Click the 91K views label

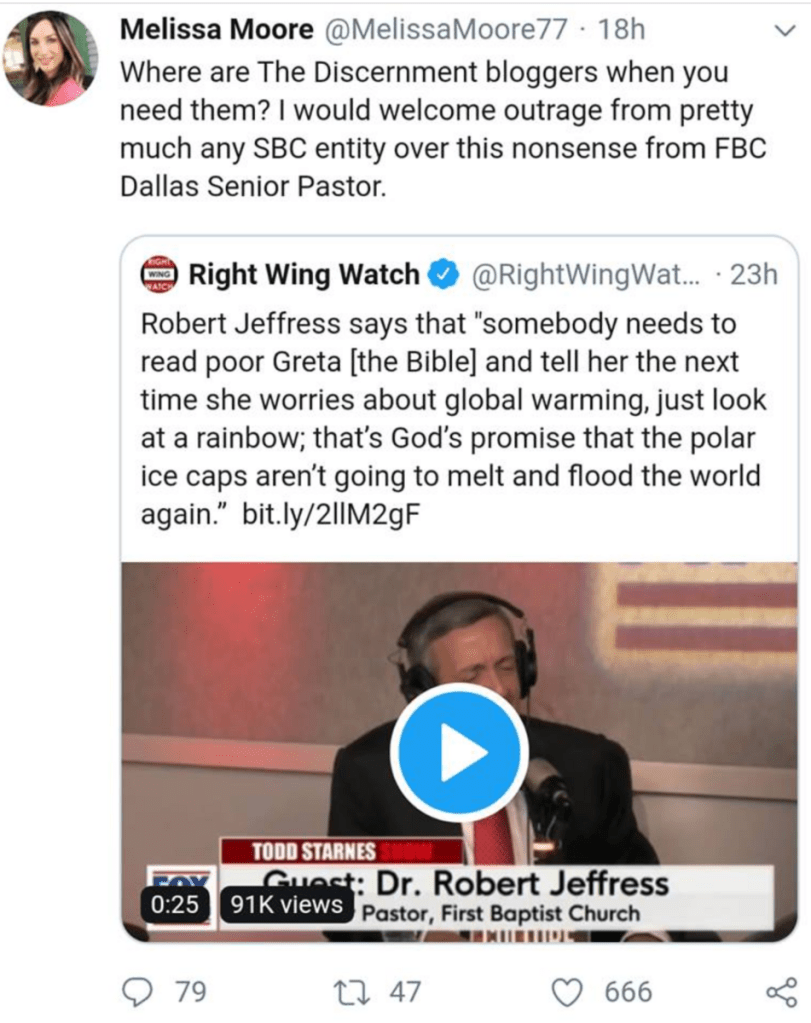286,905
